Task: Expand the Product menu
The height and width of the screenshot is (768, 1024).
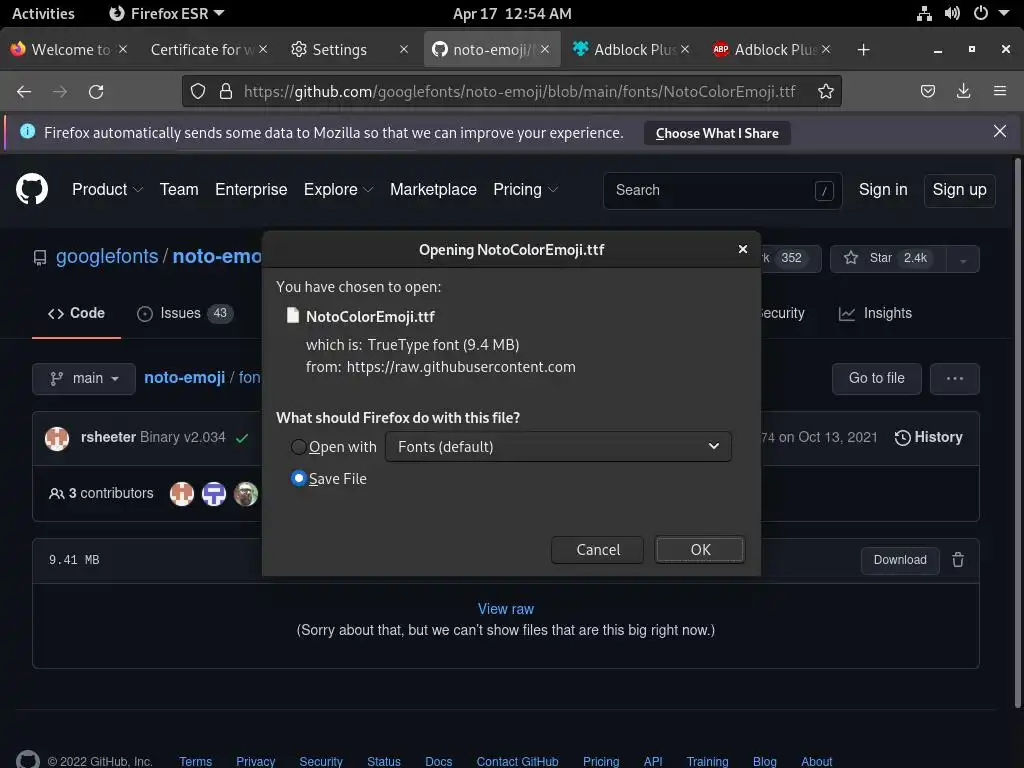Action: tap(107, 189)
